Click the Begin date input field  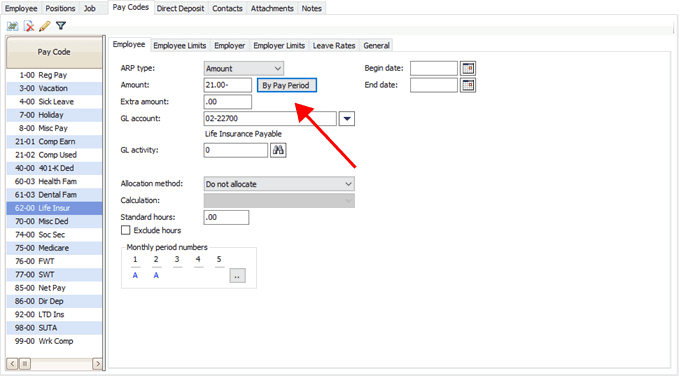(x=434, y=68)
